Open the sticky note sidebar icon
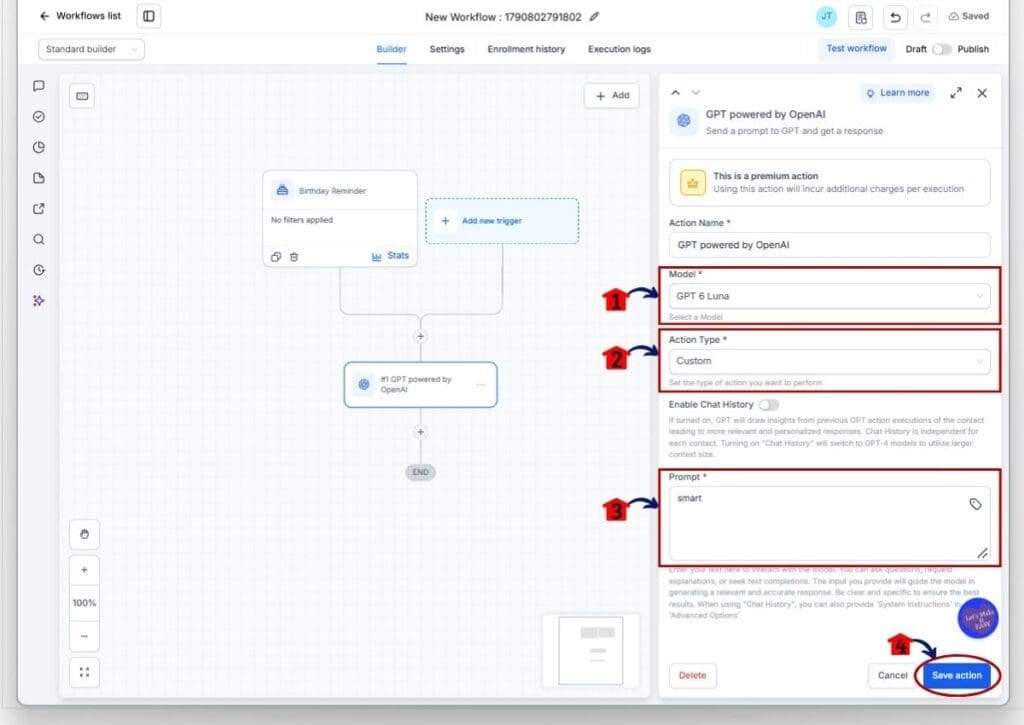The image size is (1024, 725). click(39, 178)
